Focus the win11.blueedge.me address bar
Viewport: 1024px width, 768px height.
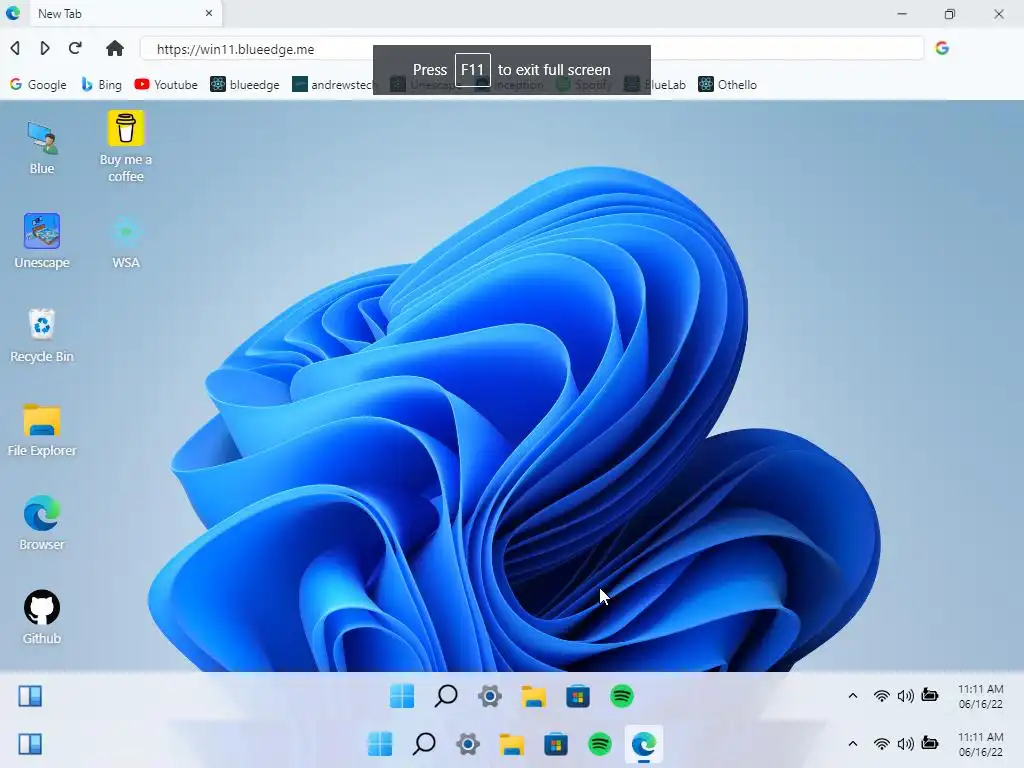point(532,48)
